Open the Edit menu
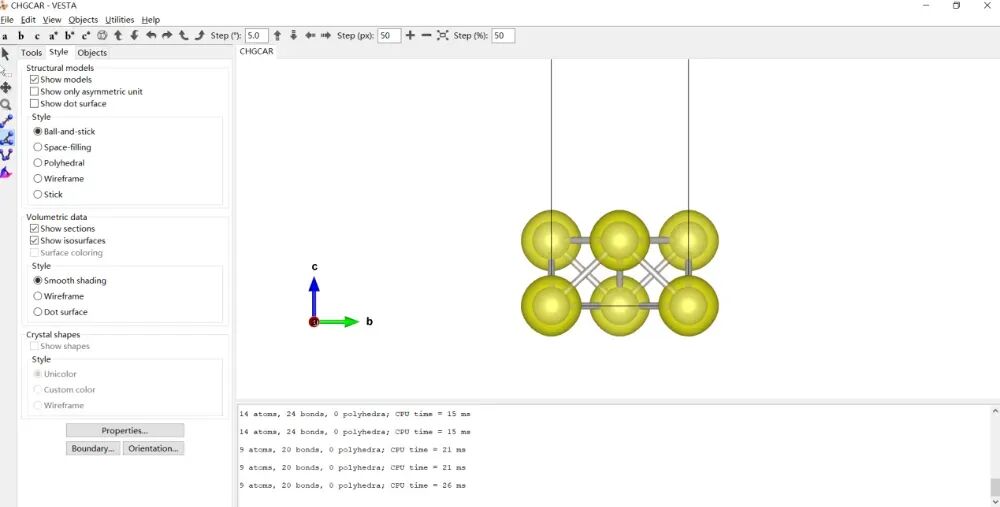The height and width of the screenshot is (507, 1000). [28, 20]
